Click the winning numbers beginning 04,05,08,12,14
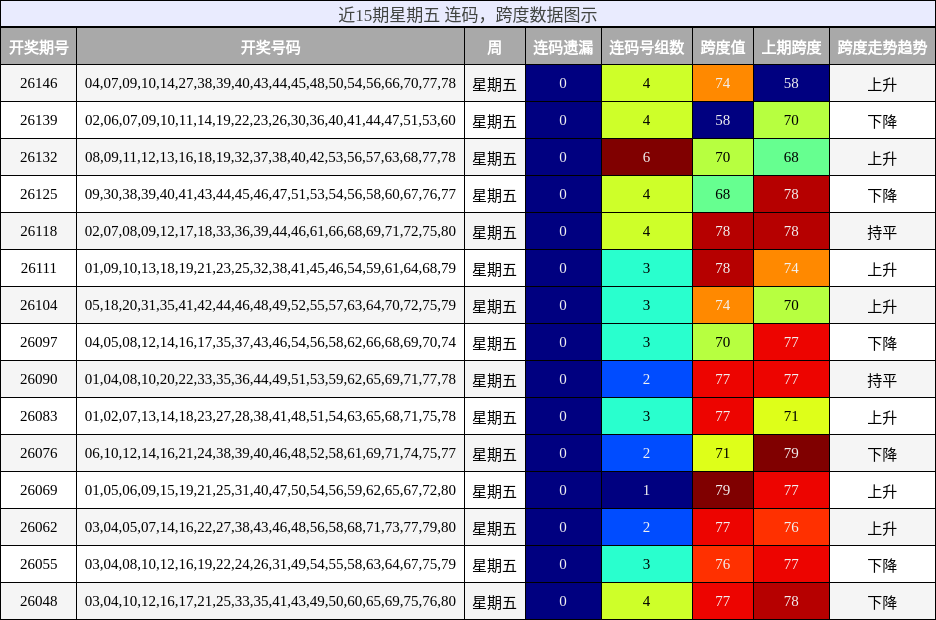This screenshot has height=620, width=936. 270,342
